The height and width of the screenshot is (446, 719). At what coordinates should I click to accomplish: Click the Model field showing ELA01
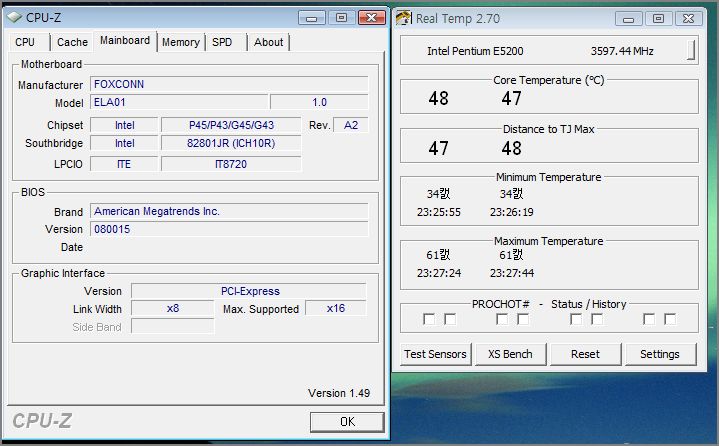click(x=179, y=102)
